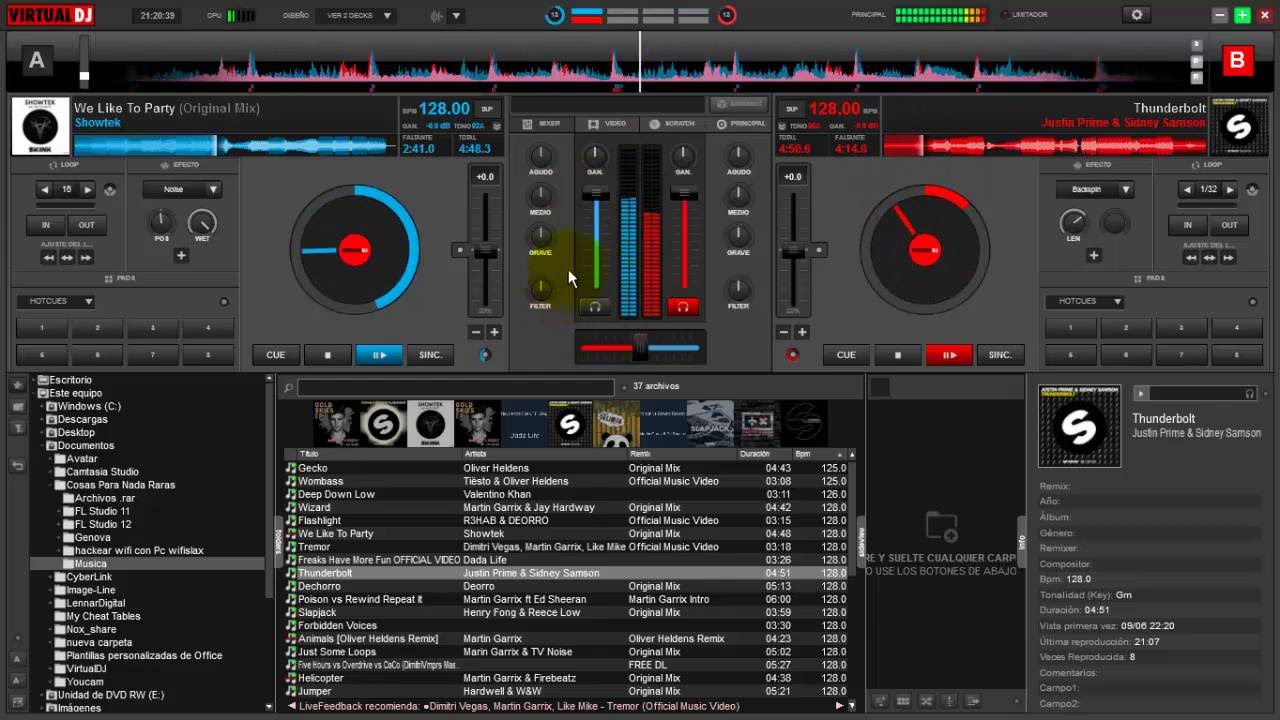Image resolution: width=1280 pixels, height=720 pixels.
Task: Click the CUE button on deck B
Action: [x=845, y=355]
